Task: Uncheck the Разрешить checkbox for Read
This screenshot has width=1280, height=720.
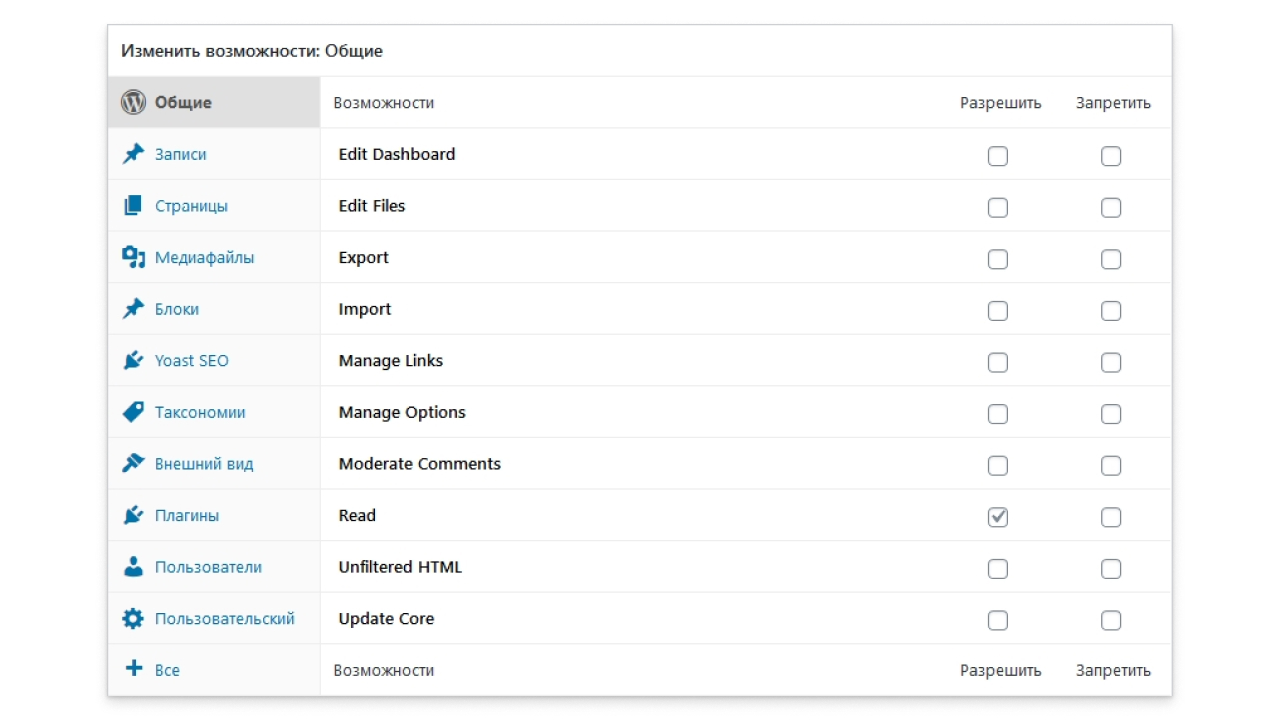Action: tap(998, 517)
